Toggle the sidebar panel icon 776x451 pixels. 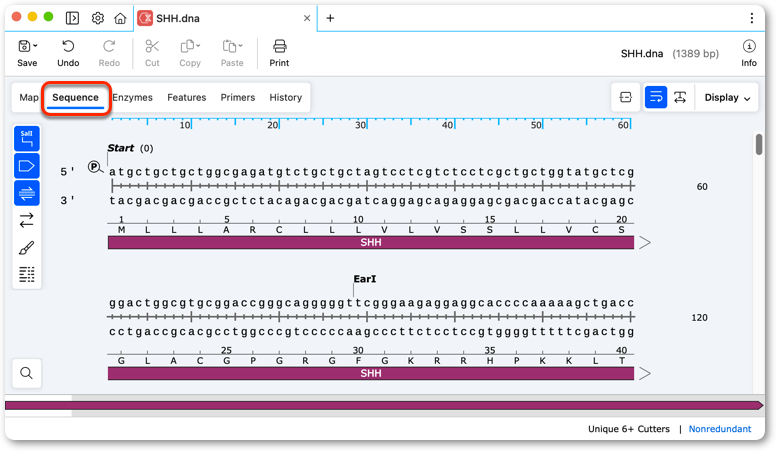point(72,18)
